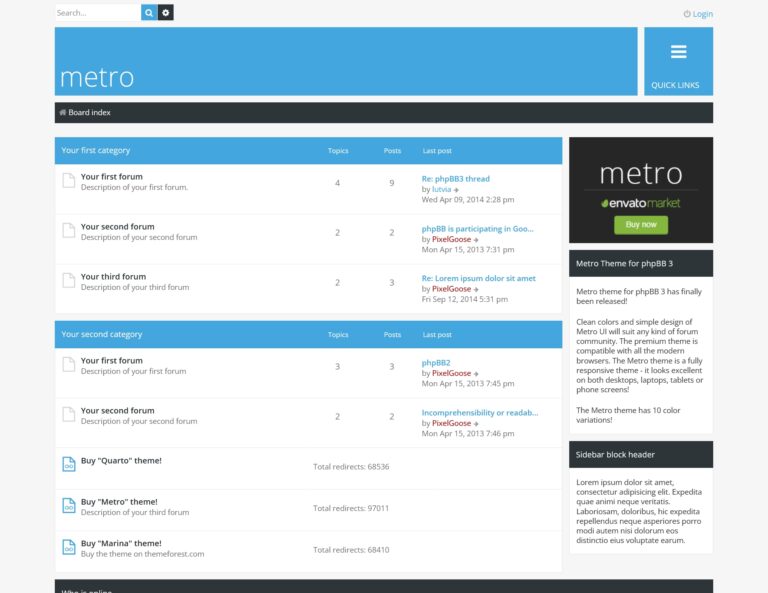
Task: Open Incomprehensibility or readab... topic
Action: (x=480, y=413)
